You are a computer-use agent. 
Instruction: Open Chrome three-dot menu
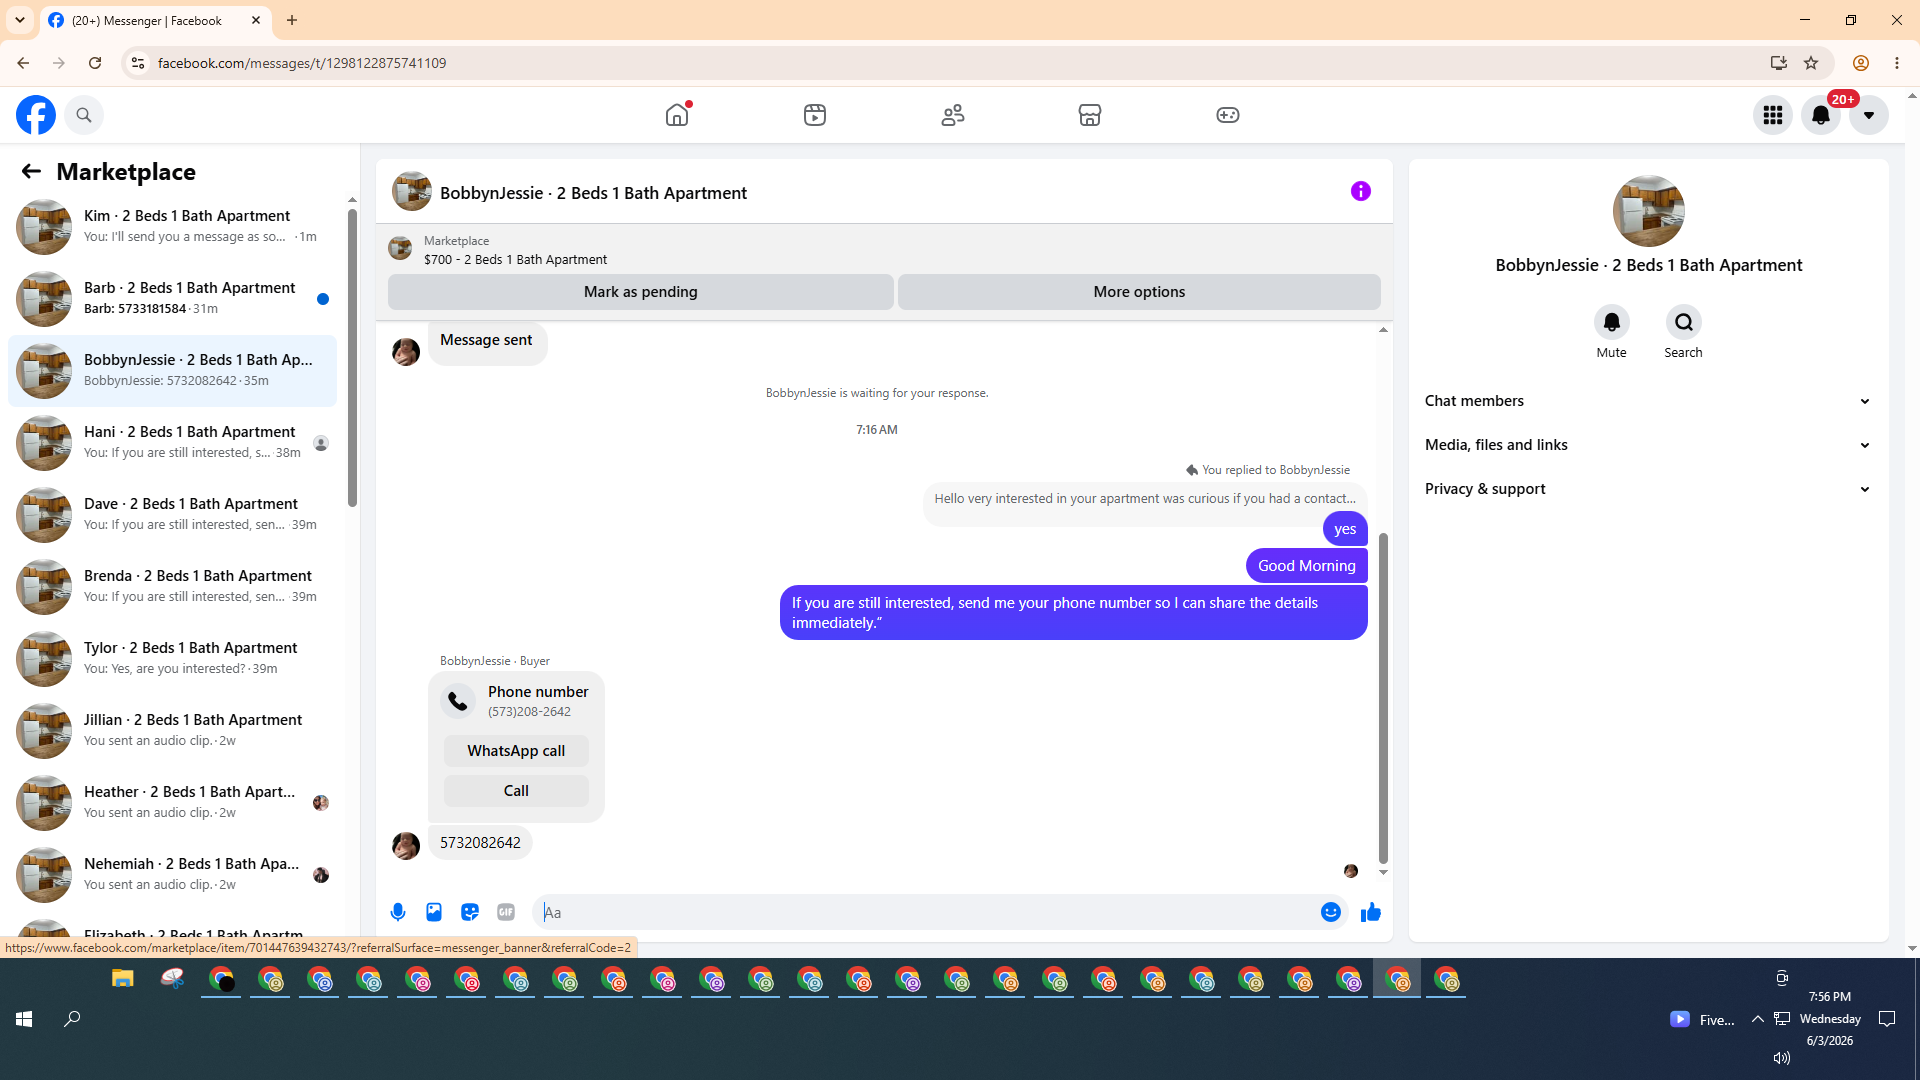click(x=1897, y=63)
